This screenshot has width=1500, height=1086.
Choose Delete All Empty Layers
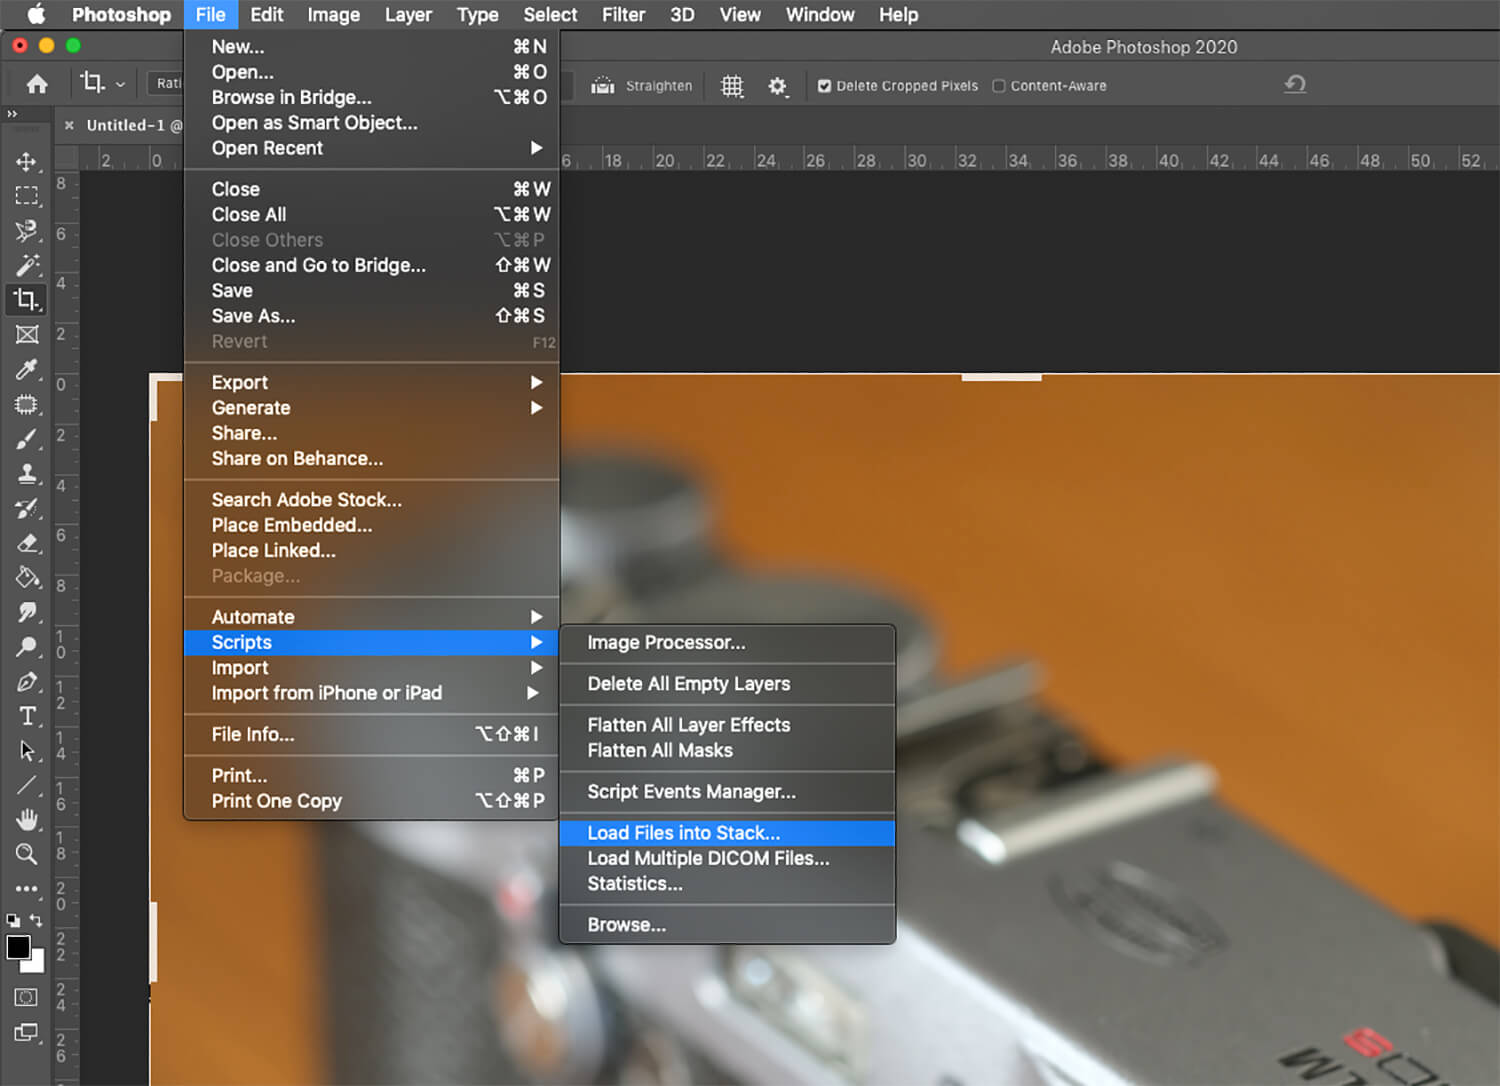(x=727, y=684)
